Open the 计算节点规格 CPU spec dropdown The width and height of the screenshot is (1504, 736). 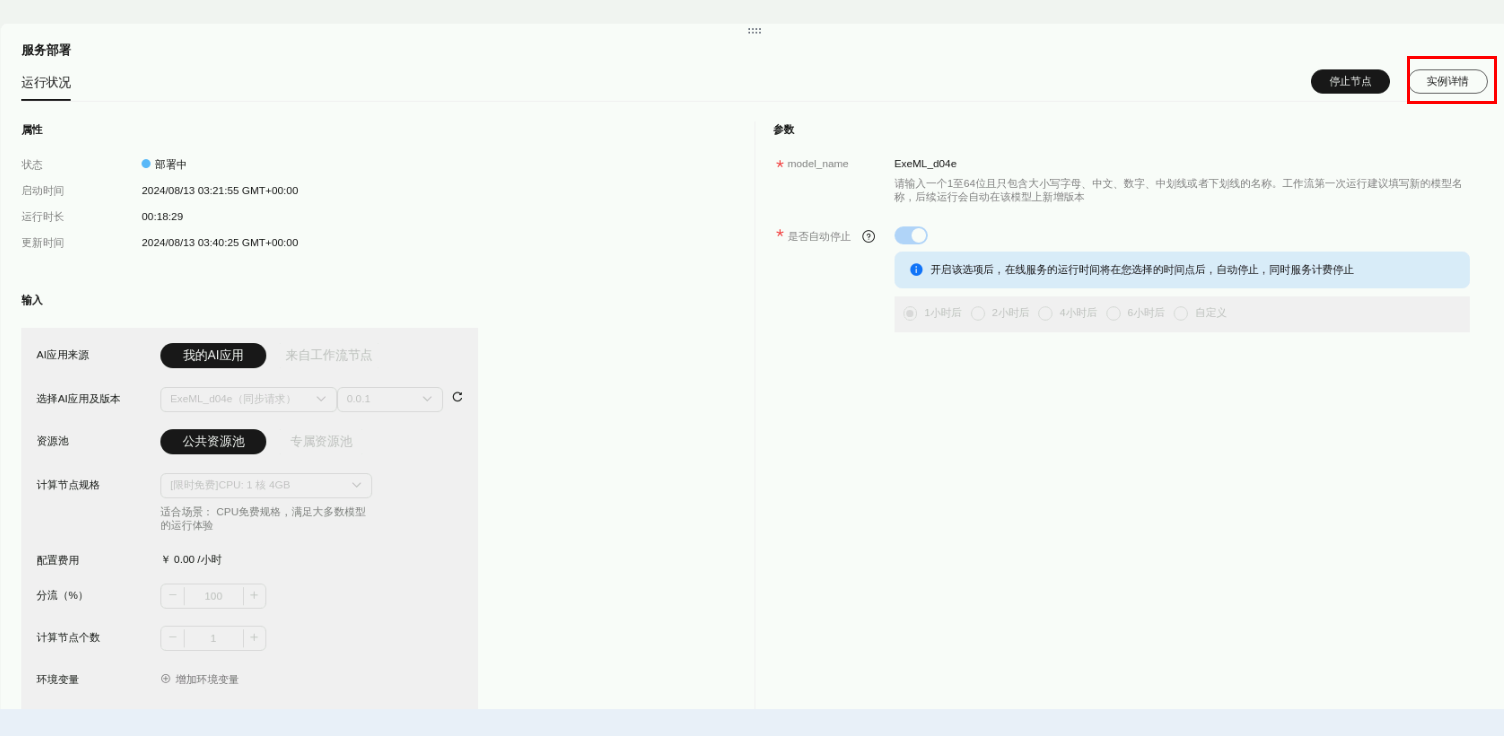pos(265,485)
